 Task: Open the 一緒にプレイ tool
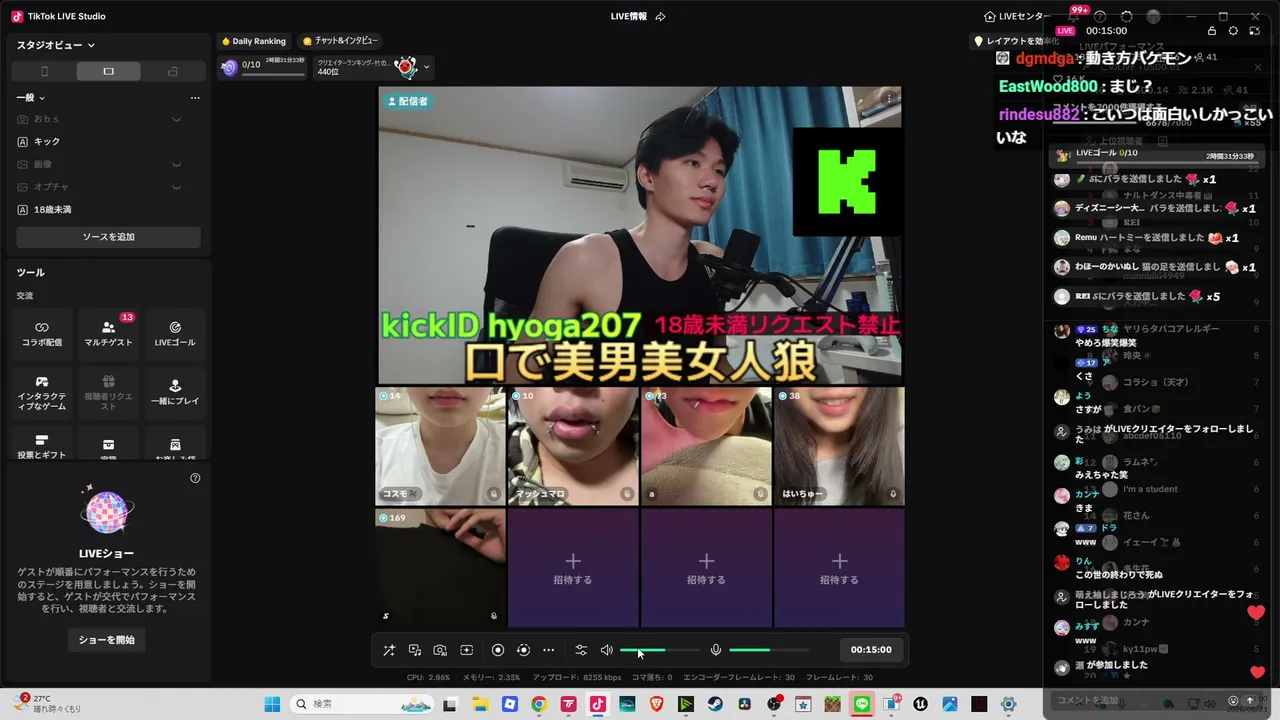[175, 393]
